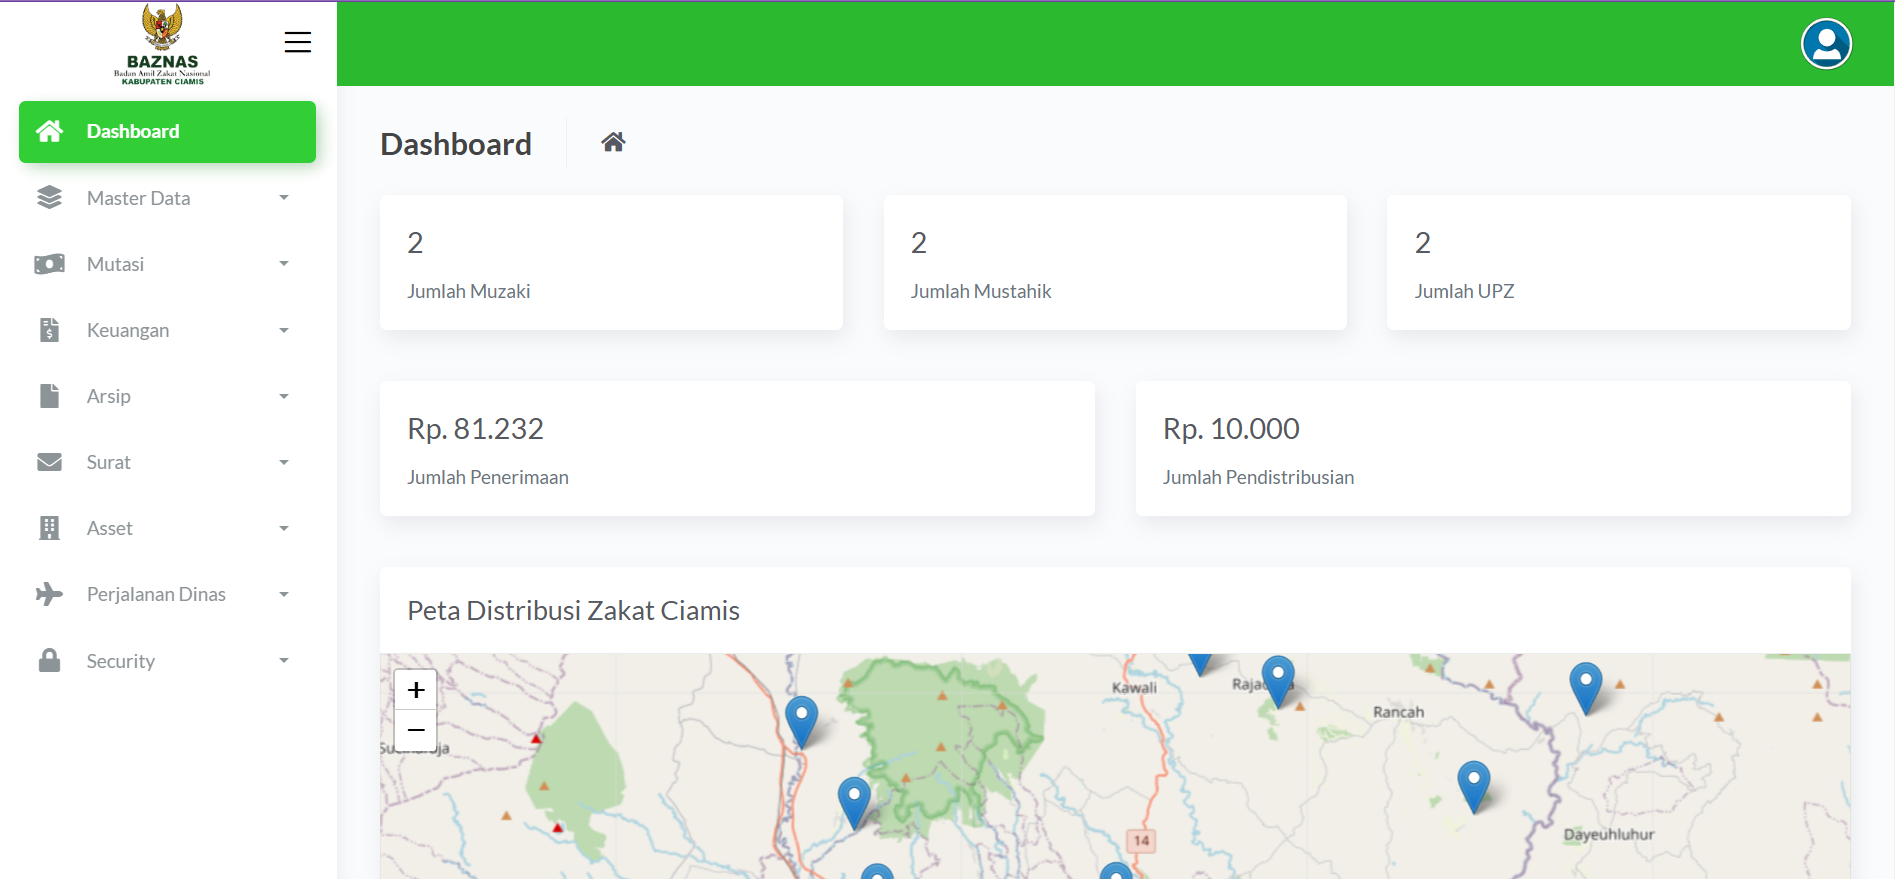The width and height of the screenshot is (1895, 879).
Task: Click the home breadcrumb icon
Action: (613, 142)
